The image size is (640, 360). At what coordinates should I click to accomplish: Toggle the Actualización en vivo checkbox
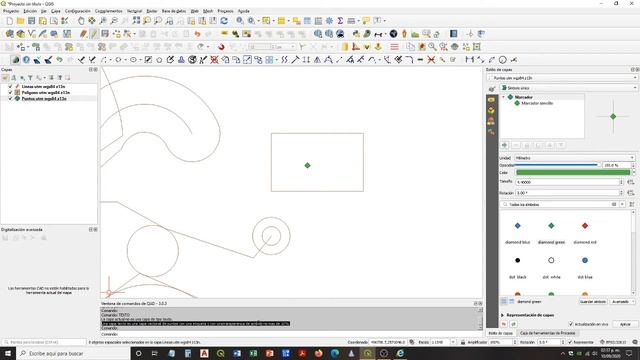coord(571,324)
